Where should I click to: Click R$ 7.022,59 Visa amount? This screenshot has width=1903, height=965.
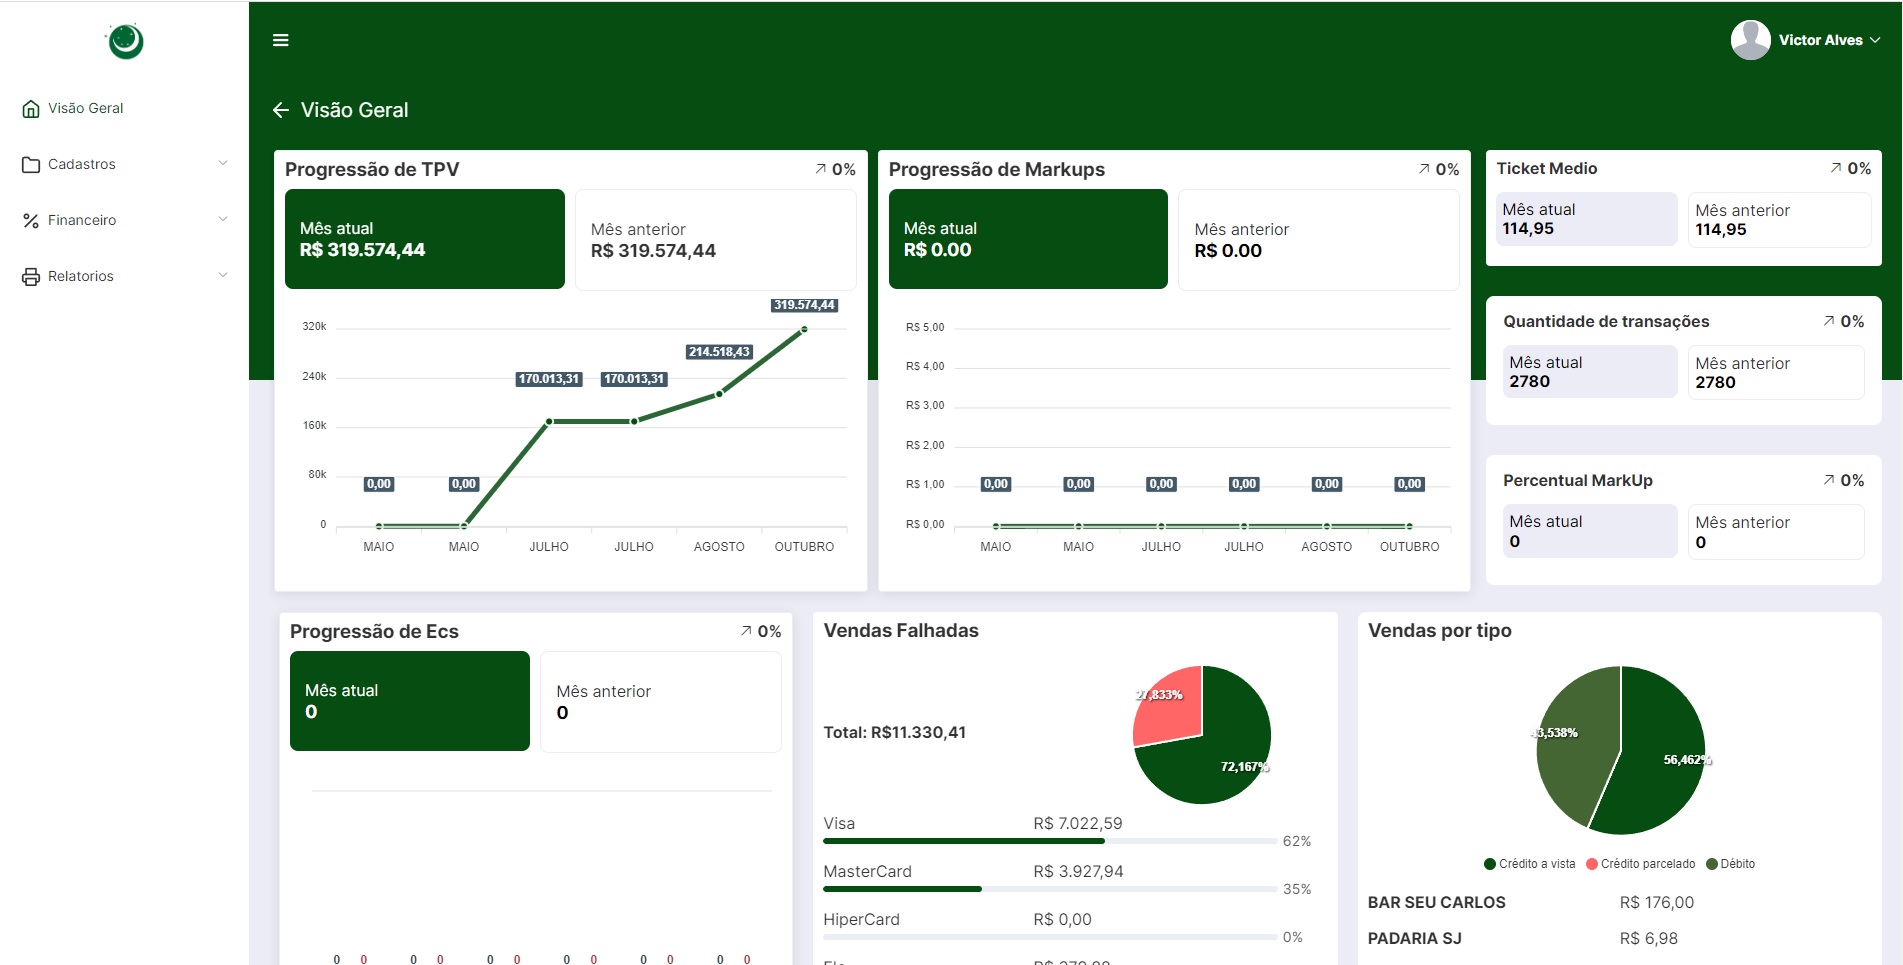pos(1078,824)
